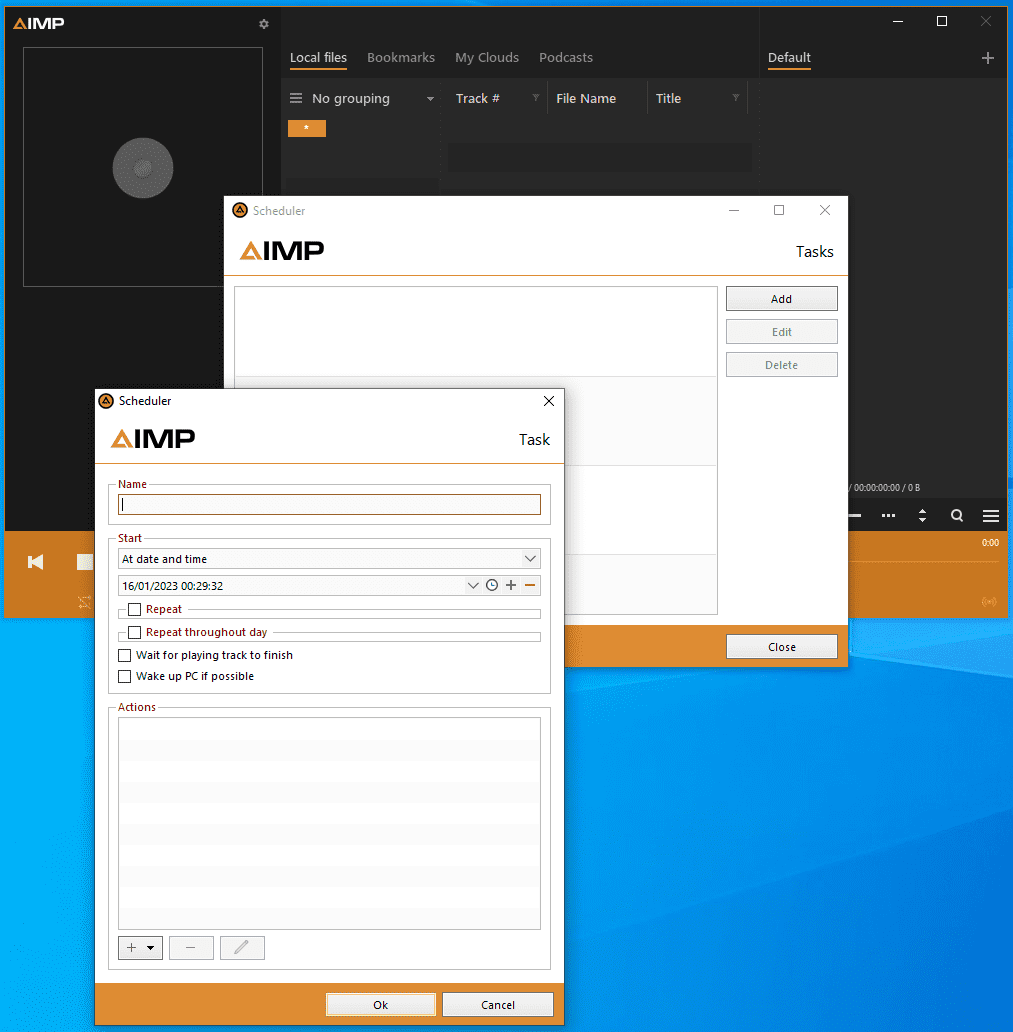Open the three-dots more options icon
This screenshot has width=1013, height=1032.
tap(888, 515)
